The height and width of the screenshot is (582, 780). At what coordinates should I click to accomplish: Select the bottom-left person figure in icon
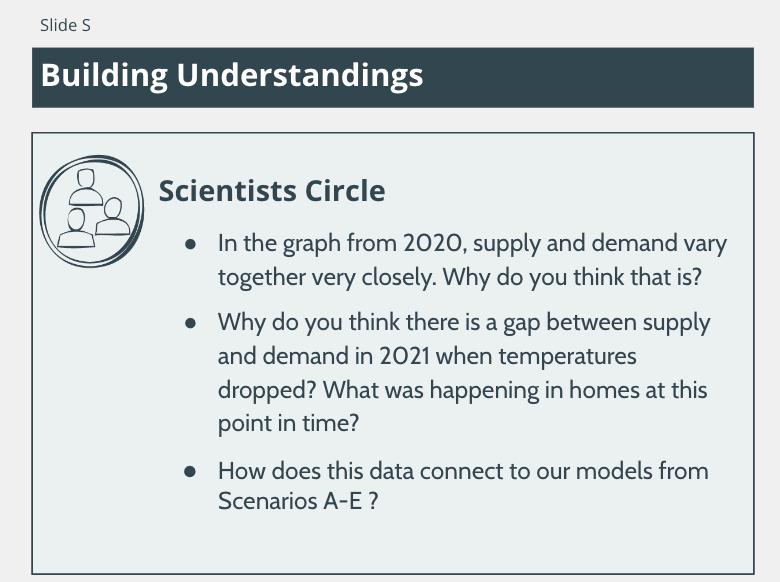tap(76, 228)
